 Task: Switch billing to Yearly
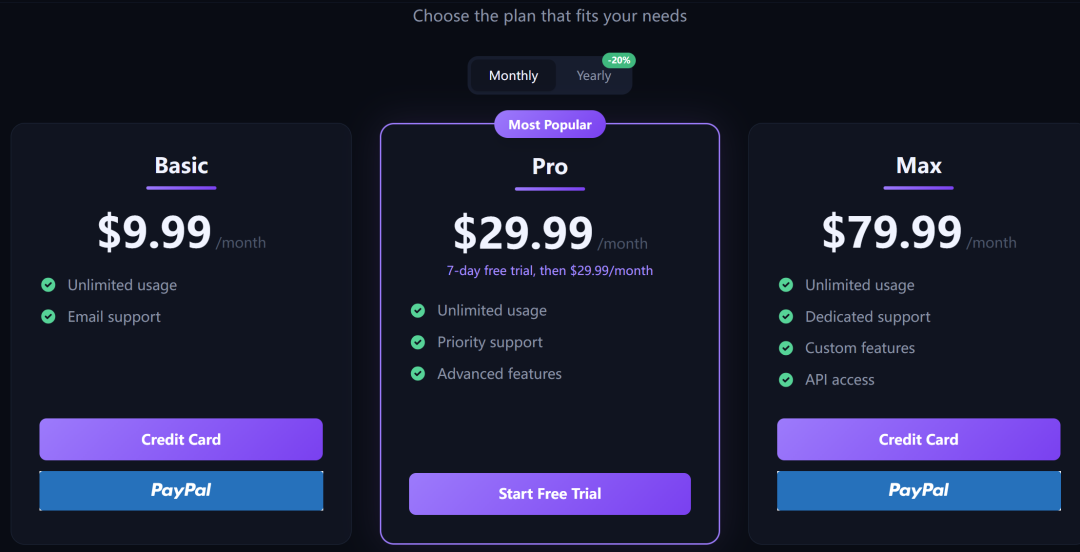(x=593, y=76)
